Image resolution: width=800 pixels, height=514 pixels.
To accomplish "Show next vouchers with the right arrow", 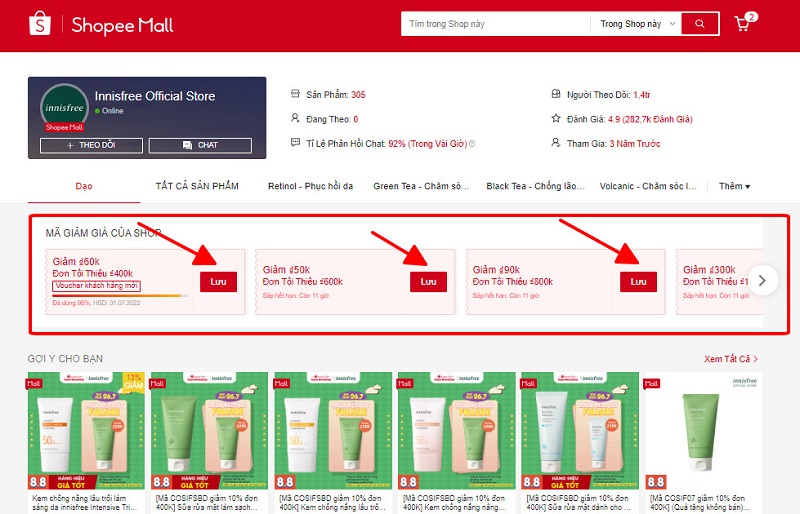I will click(x=762, y=281).
